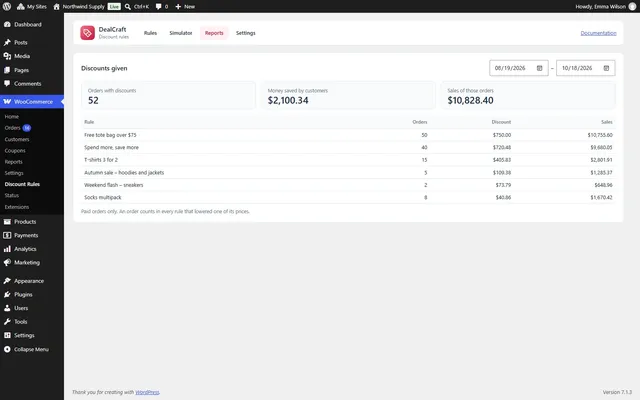This screenshot has height=400, width=640.
Task: Click the Analytics bar chart icon
Action: click(x=7, y=249)
